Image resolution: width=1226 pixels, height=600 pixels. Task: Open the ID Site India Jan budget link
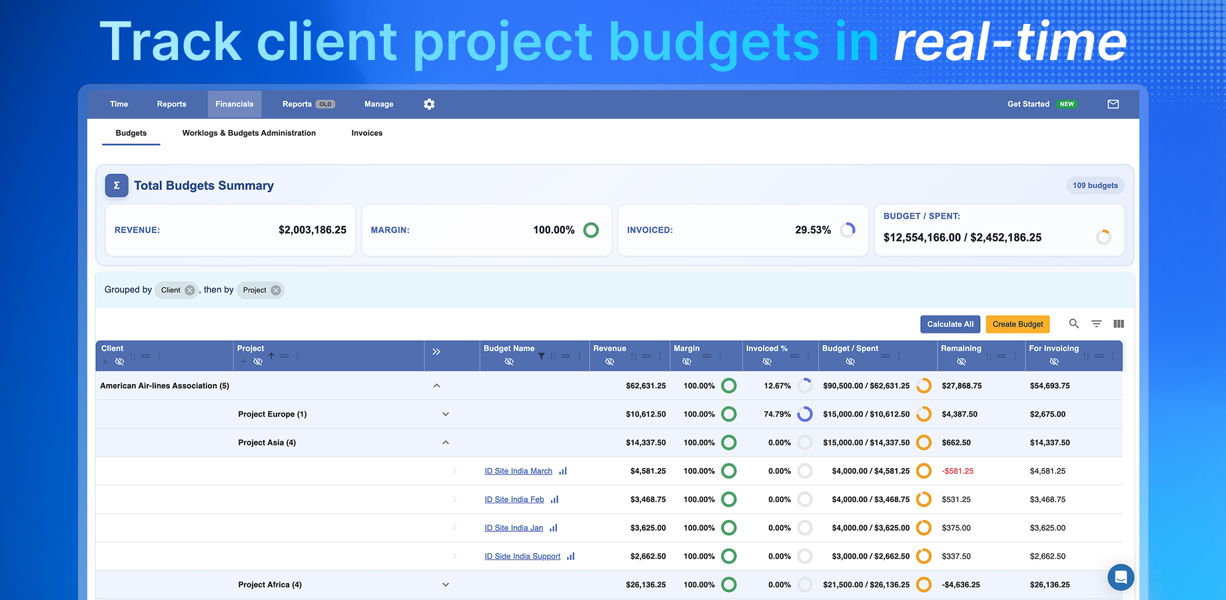tap(514, 528)
